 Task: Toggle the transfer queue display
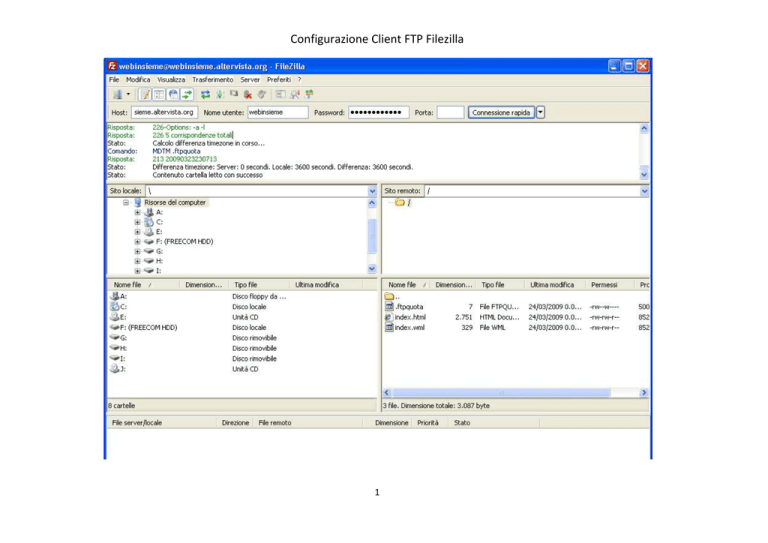[185, 94]
